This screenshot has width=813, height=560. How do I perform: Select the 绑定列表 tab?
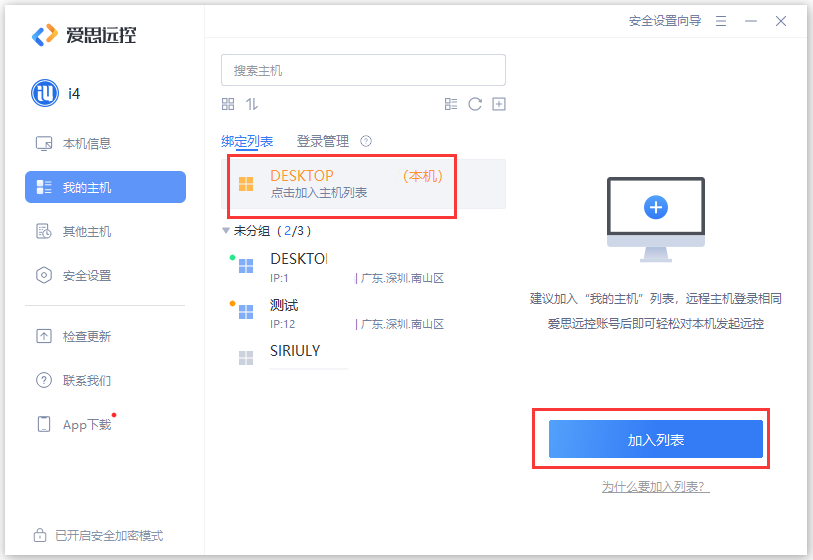pyautogui.click(x=247, y=141)
